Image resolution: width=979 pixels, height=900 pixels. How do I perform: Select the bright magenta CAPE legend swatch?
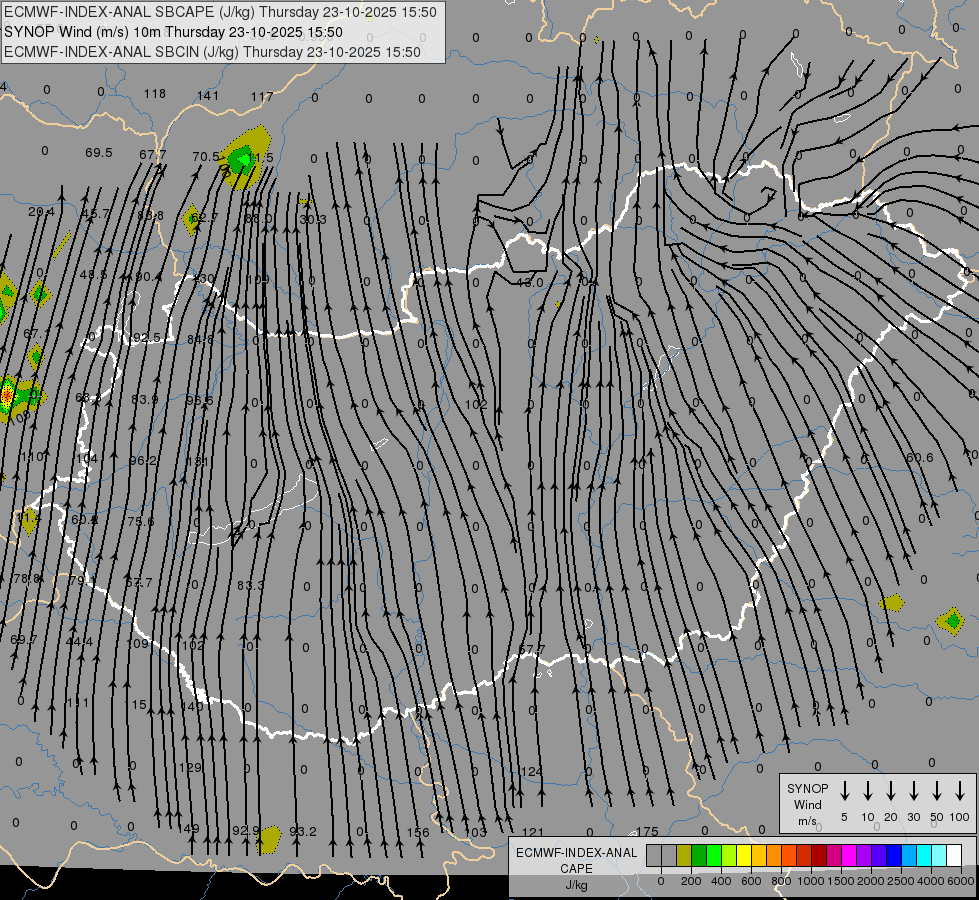[x=849, y=855]
